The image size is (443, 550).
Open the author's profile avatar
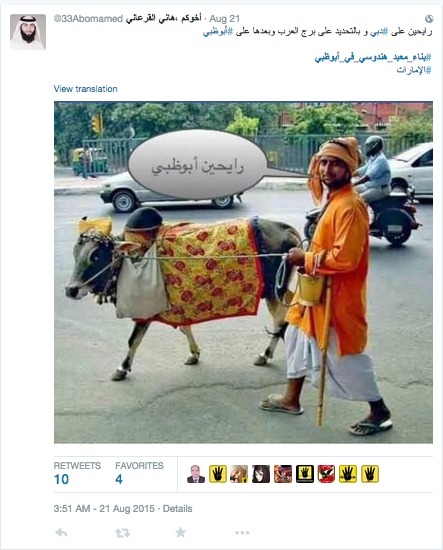28,32
